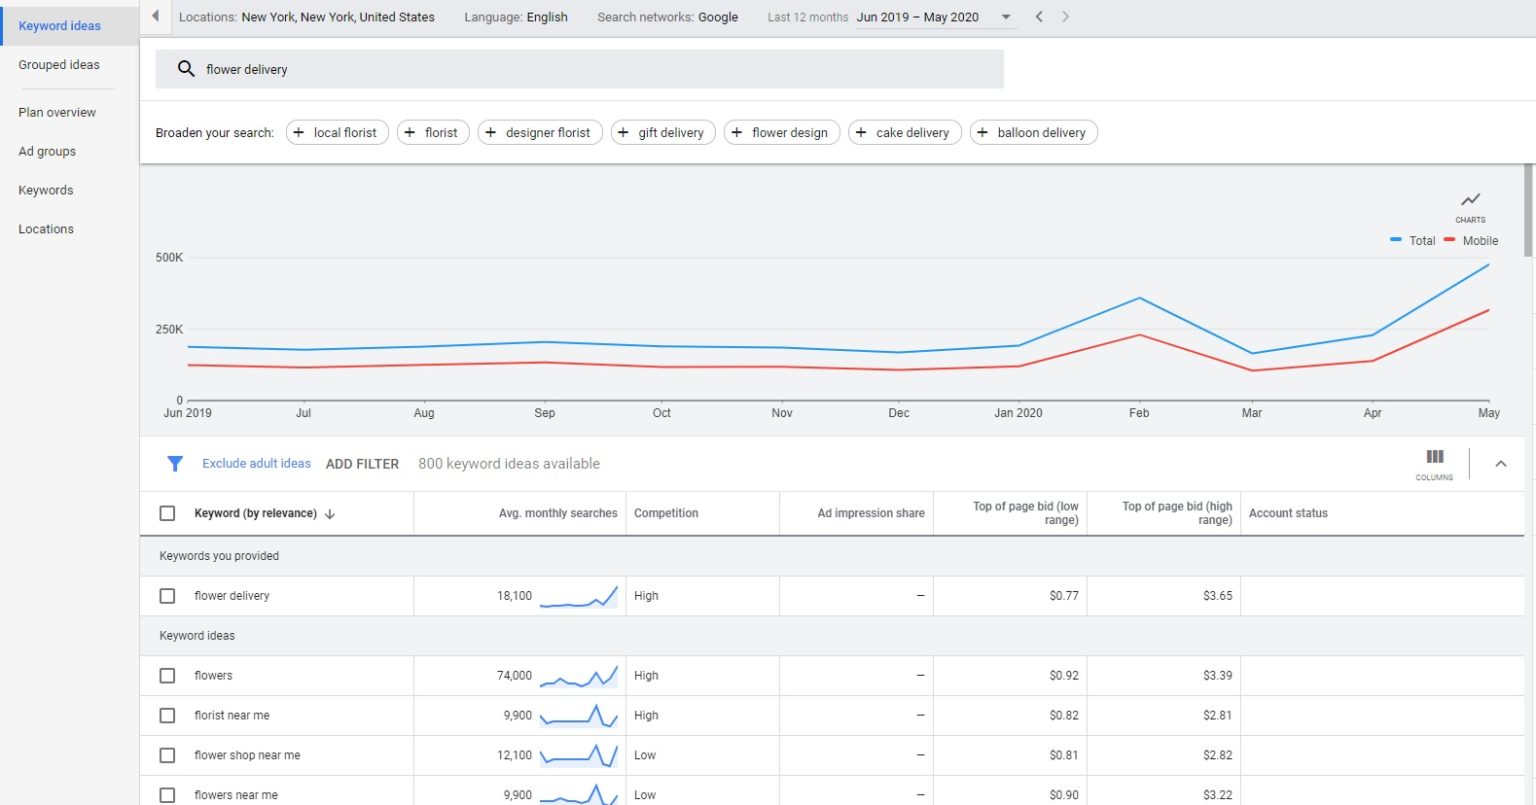The height and width of the screenshot is (805, 1536).
Task: Switch to Grouped ideas in the sidebar
Action: pos(59,64)
